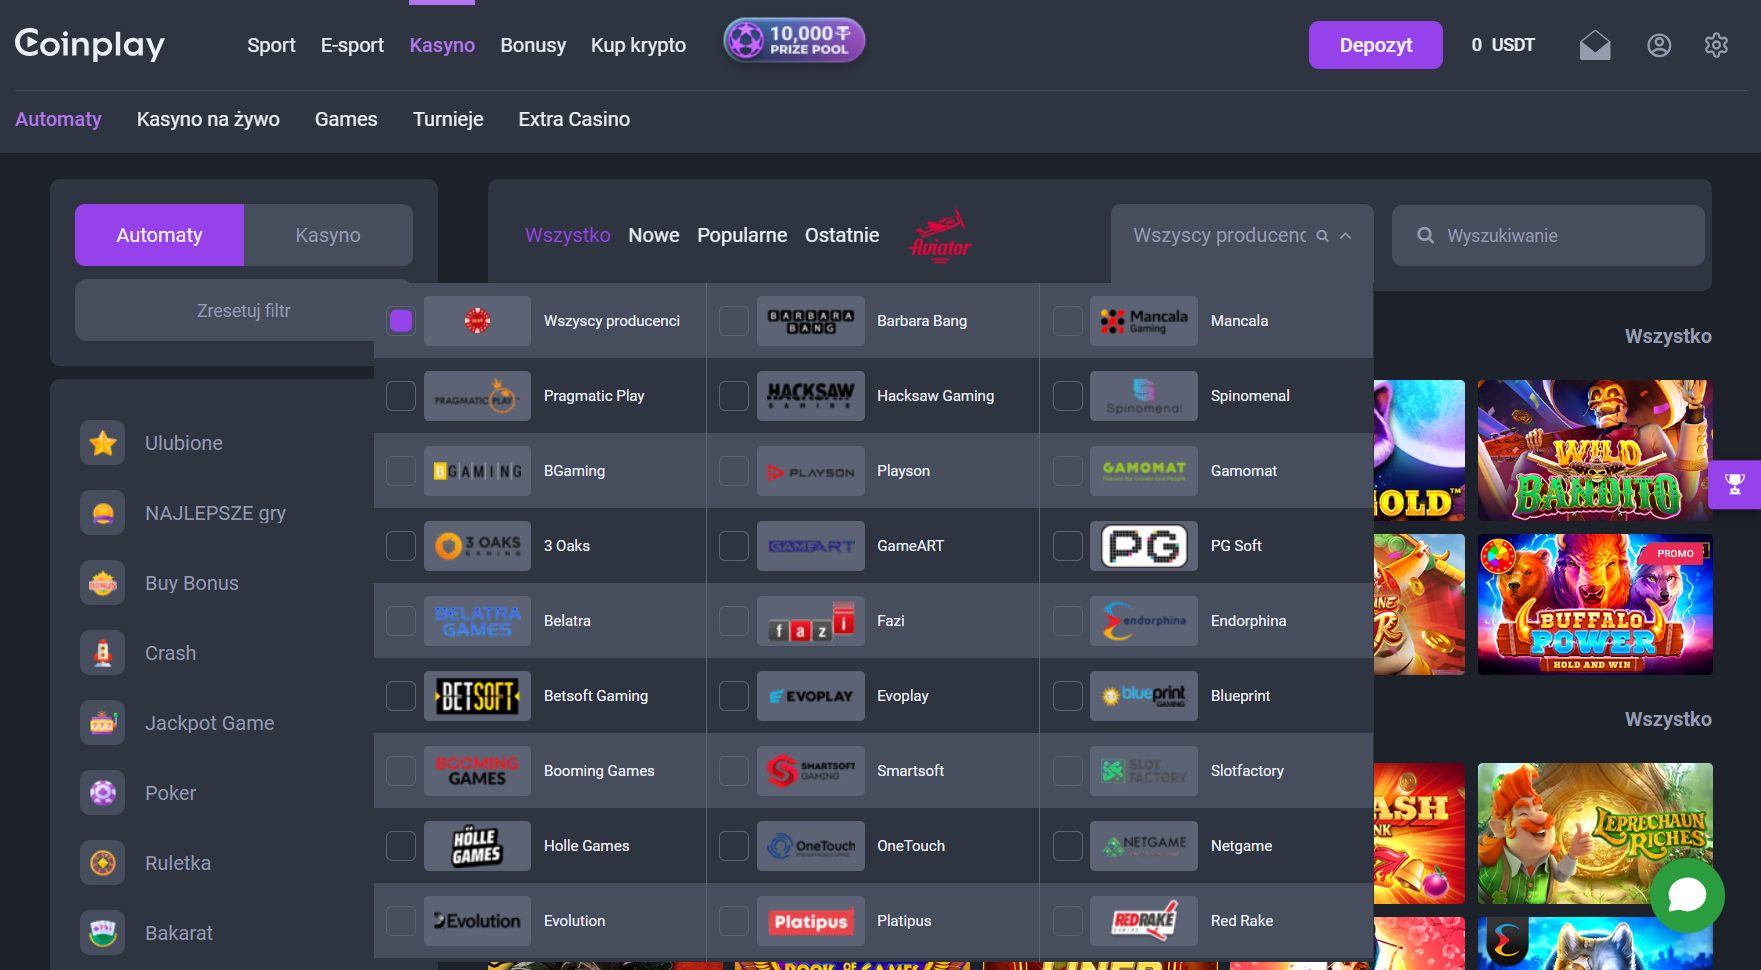The height and width of the screenshot is (970, 1761).
Task: Check the Fazi checkbox
Action: tap(734, 621)
